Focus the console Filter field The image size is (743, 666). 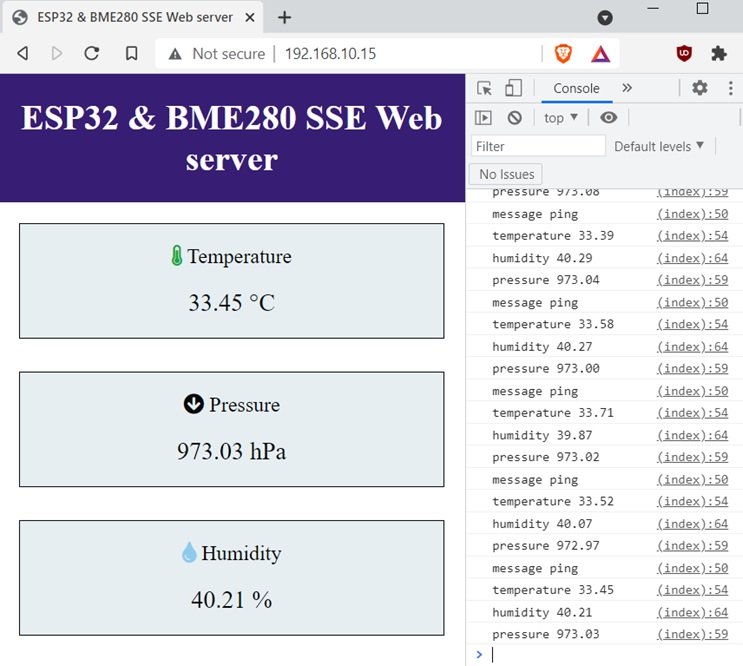pos(538,146)
